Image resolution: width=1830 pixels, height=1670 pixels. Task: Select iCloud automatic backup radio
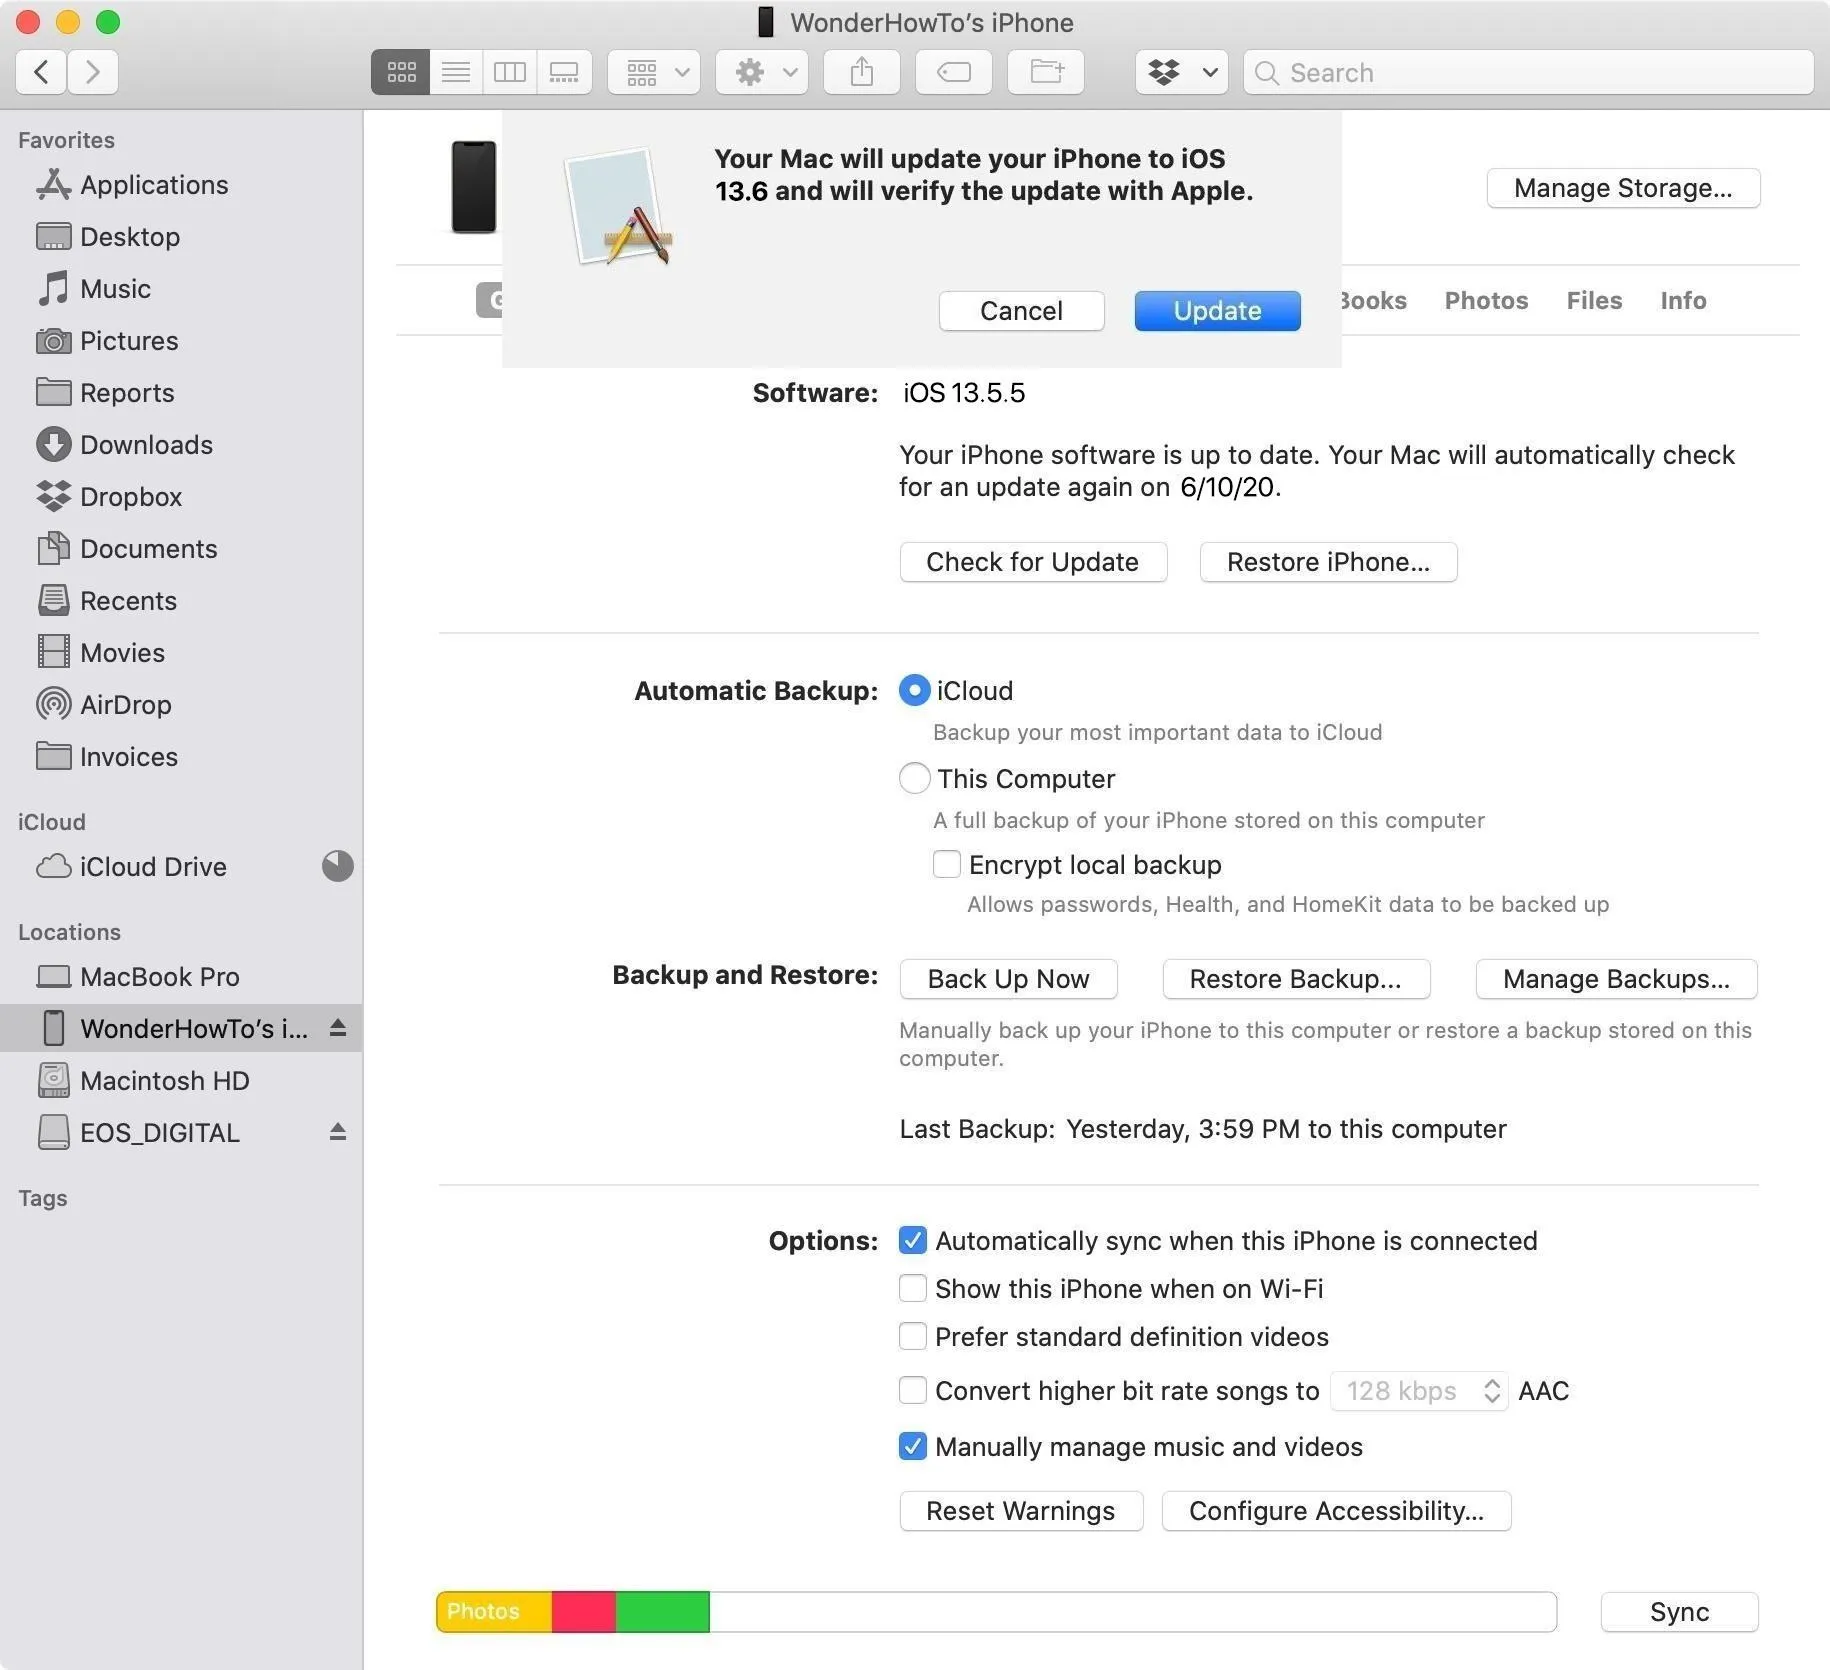click(915, 691)
